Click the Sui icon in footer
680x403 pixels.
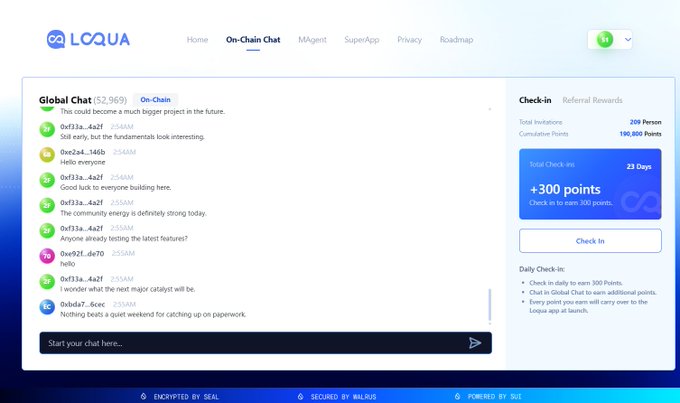[458, 396]
